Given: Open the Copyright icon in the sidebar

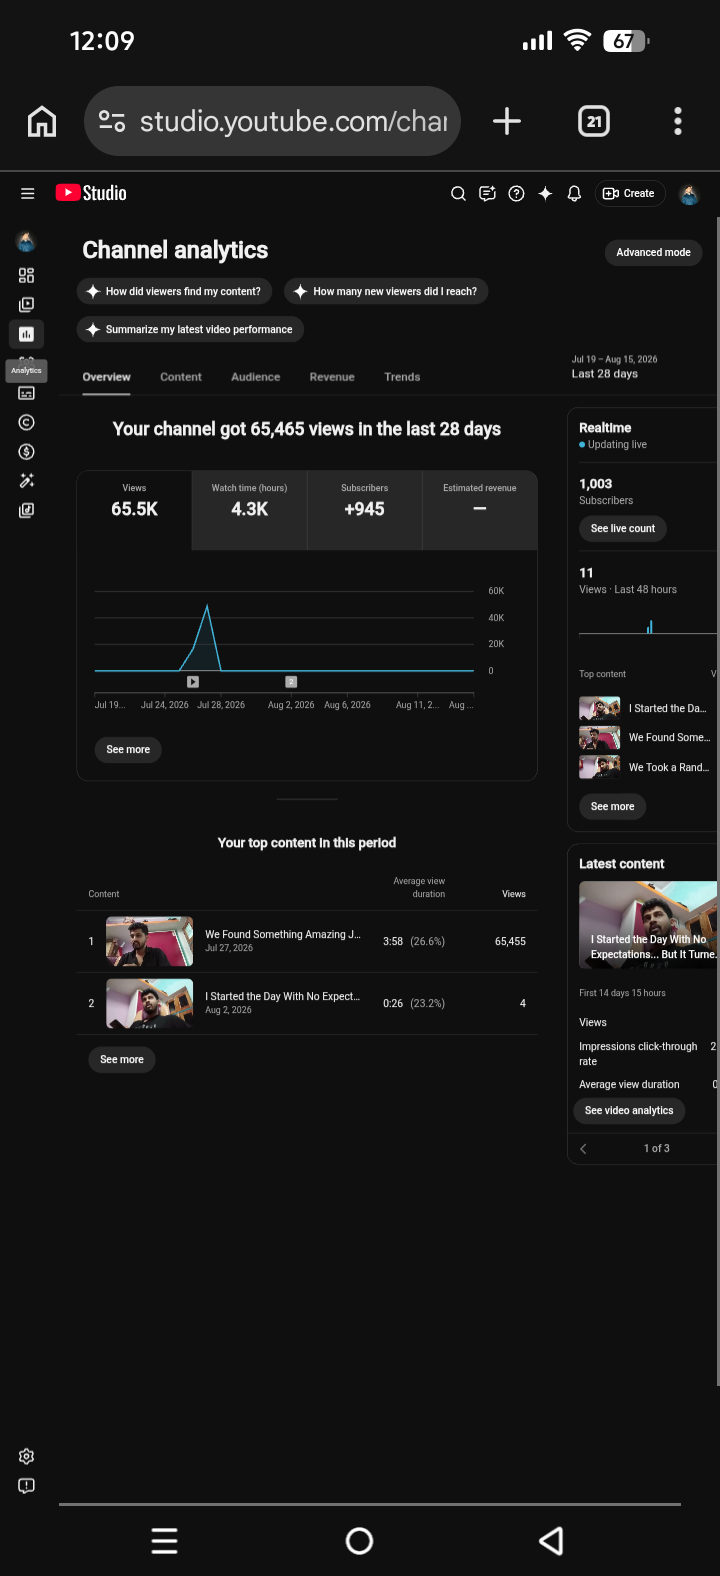Looking at the screenshot, I should 26,422.
